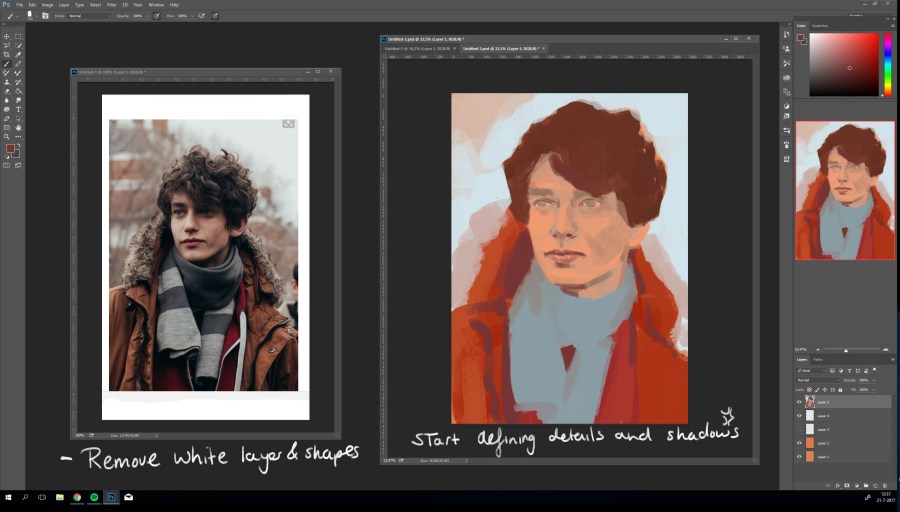Select the Move tool
This screenshot has width=900, height=512.
tap(7, 37)
